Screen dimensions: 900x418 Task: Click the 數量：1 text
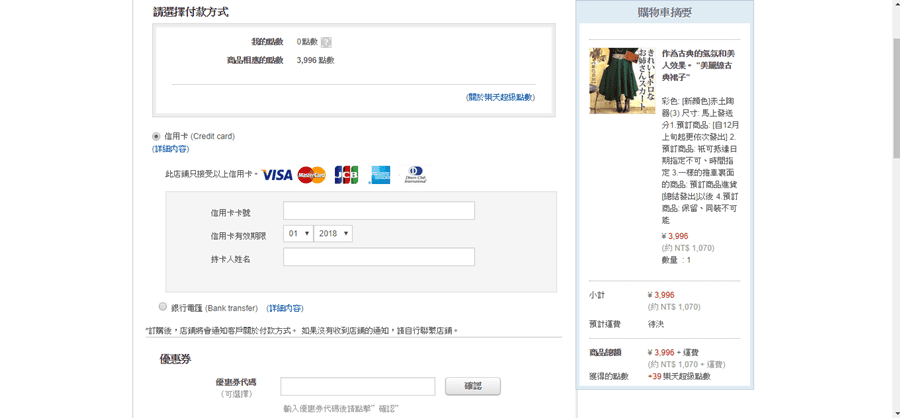coord(677,260)
